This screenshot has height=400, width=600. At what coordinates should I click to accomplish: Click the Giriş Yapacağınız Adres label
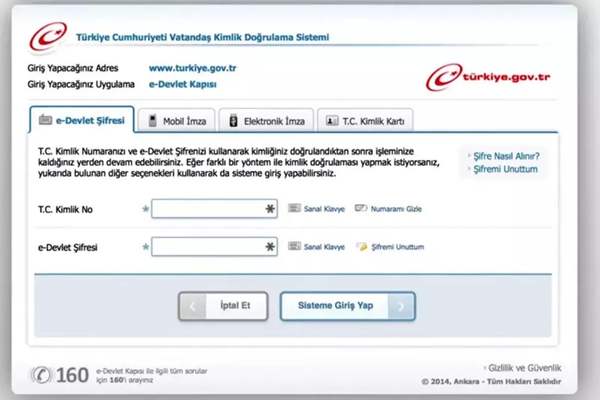click(73, 68)
